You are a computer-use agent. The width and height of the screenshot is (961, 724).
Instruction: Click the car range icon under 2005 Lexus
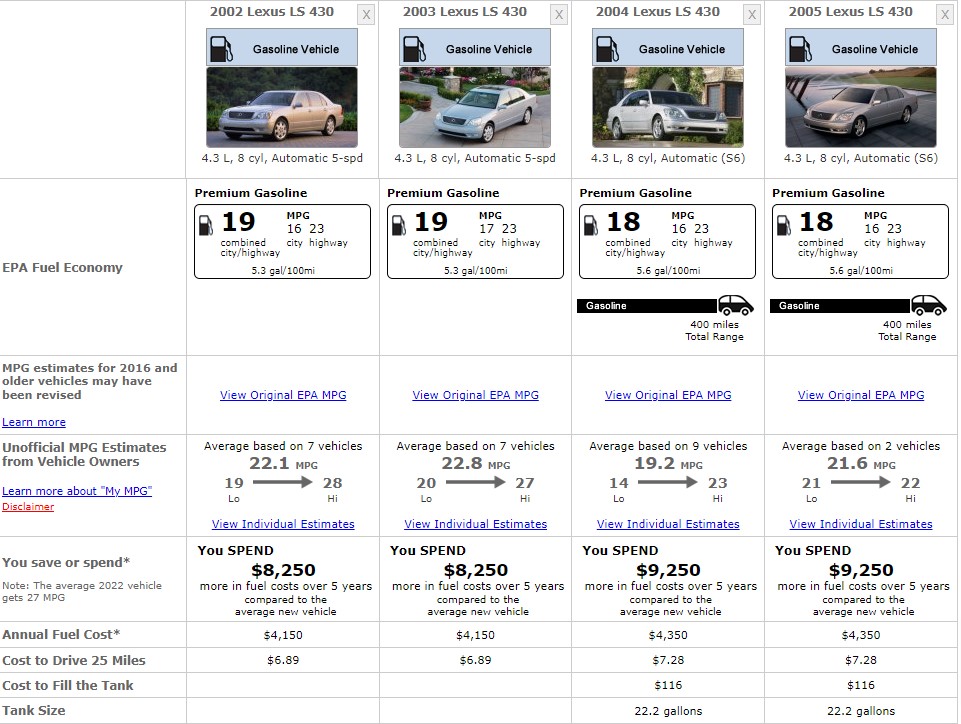929,305
